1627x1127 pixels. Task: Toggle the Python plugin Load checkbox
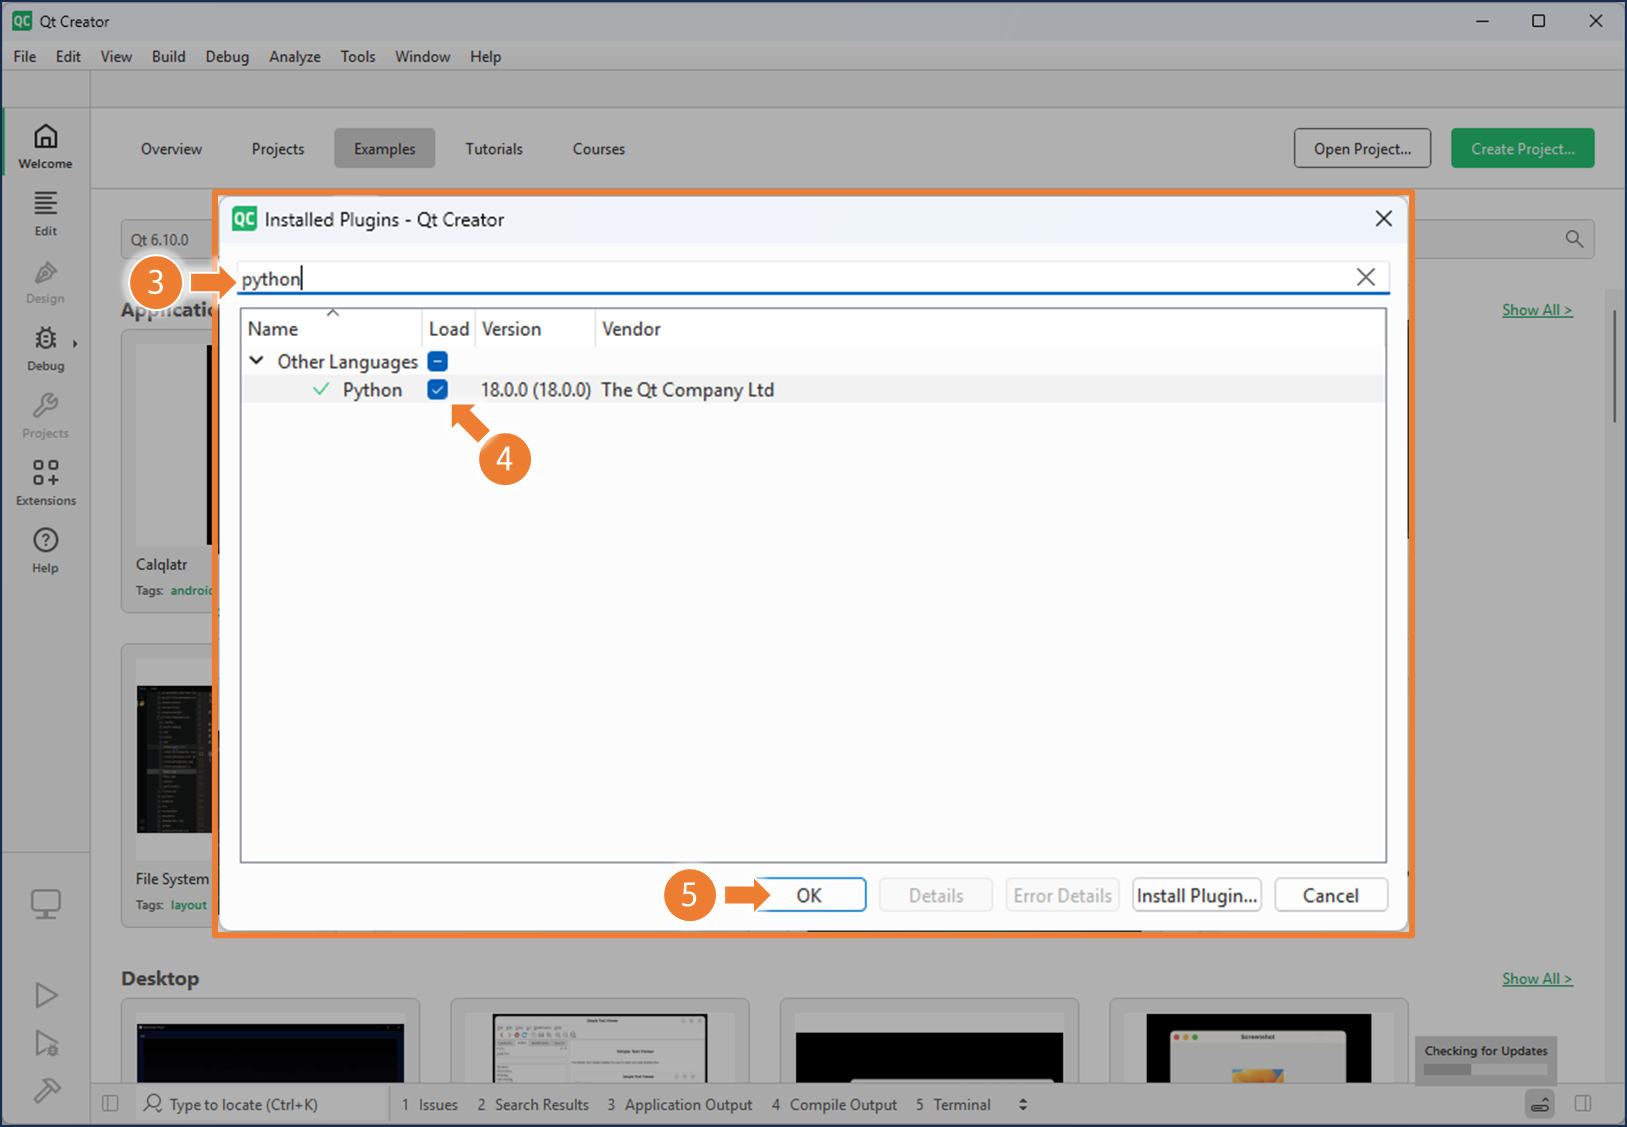pyautogui.click(x=437, y=390)
